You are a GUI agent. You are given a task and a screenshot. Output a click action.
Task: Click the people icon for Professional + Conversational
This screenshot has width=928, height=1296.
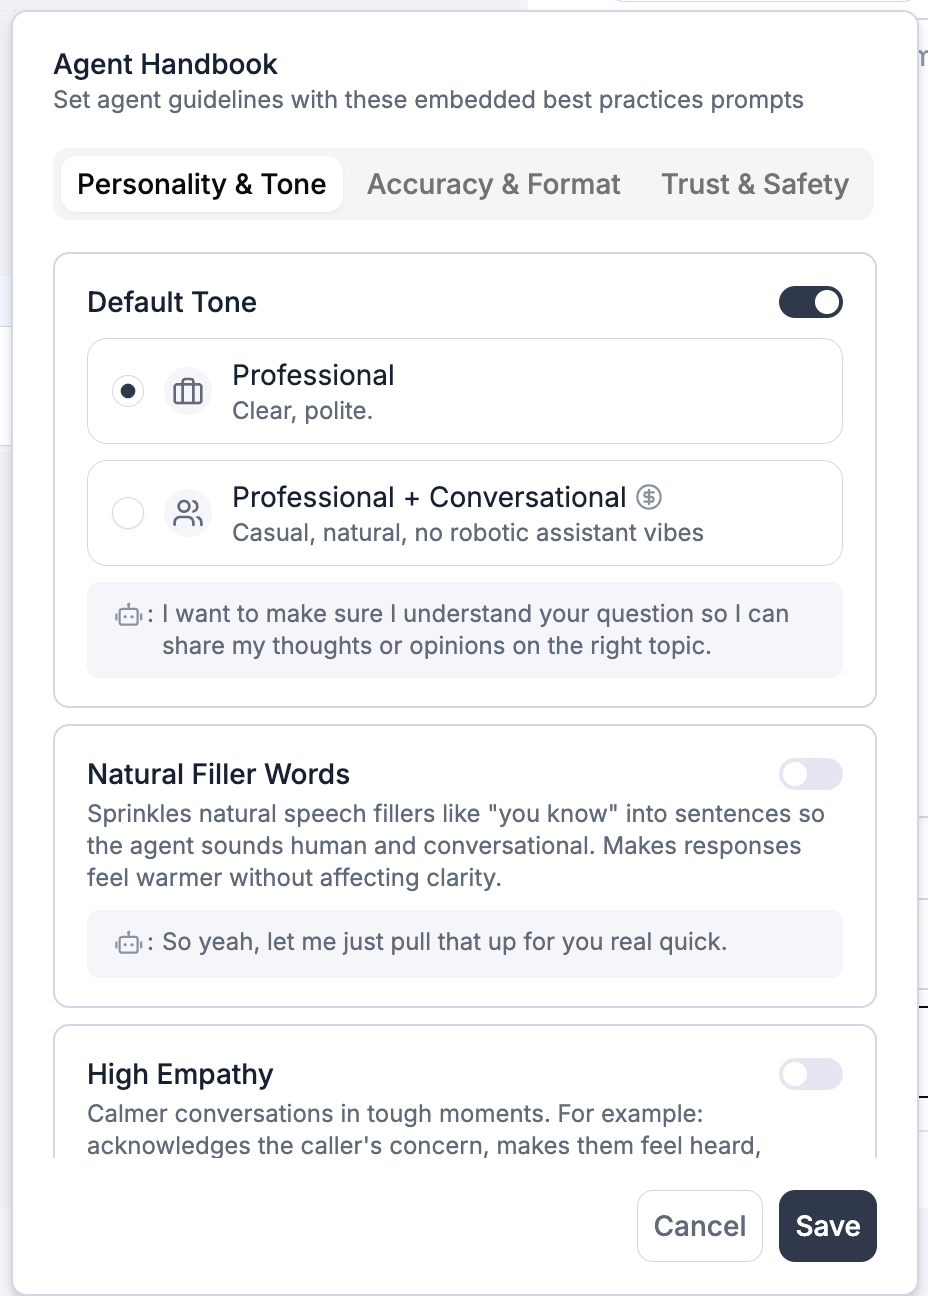tap(188, 513)
